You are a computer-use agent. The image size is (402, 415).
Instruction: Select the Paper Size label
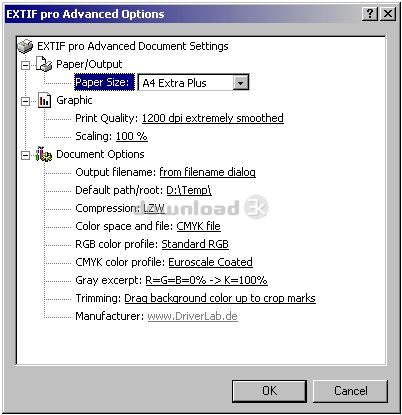(104, 82)
